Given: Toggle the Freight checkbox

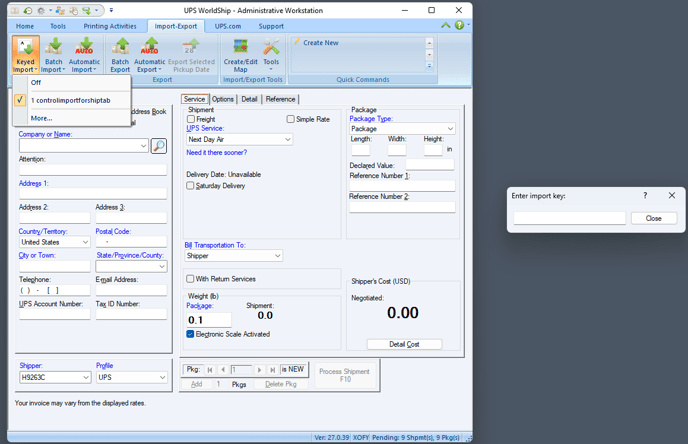Looking at the screenshot, I should point(191,119).
